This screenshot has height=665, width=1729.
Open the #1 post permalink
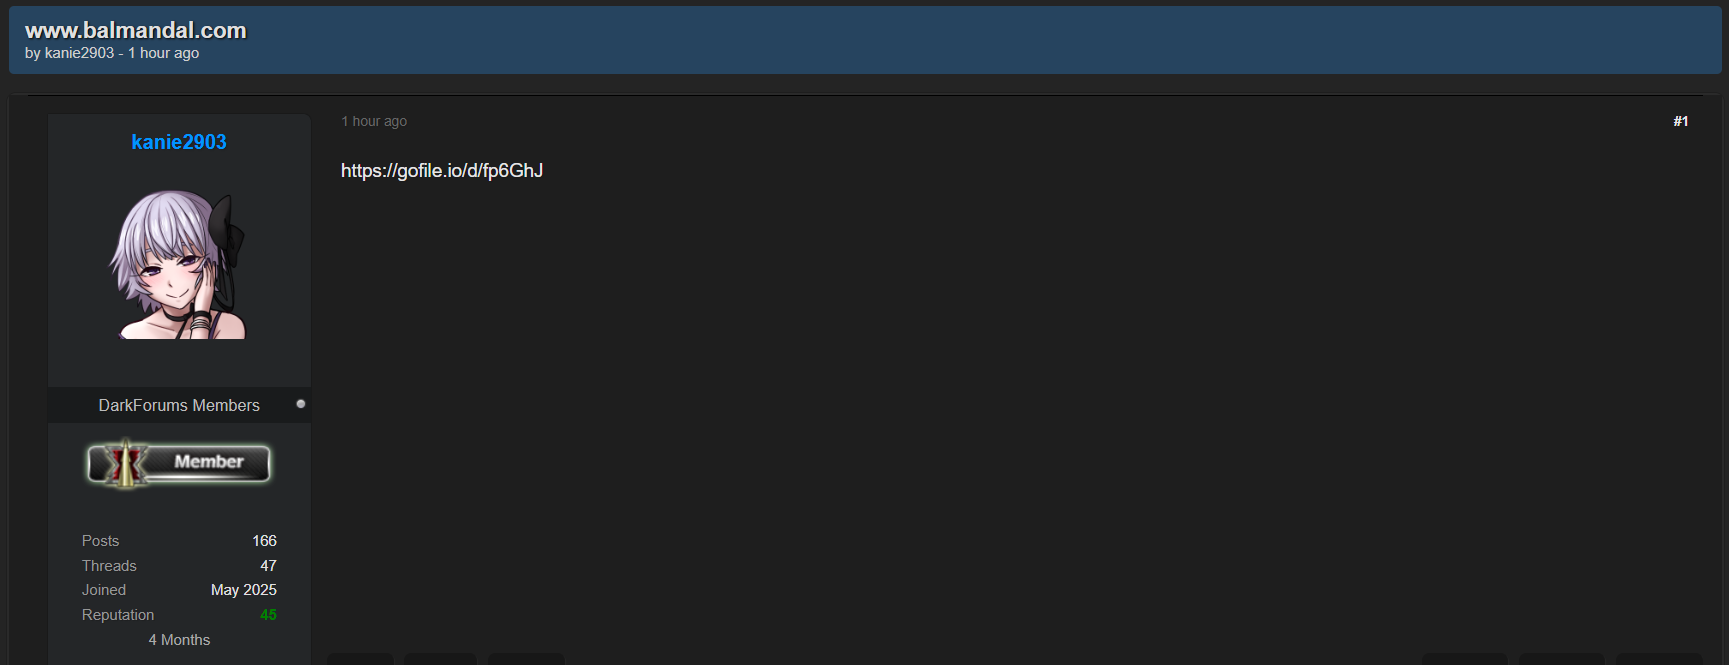(x=1680, y=121)
